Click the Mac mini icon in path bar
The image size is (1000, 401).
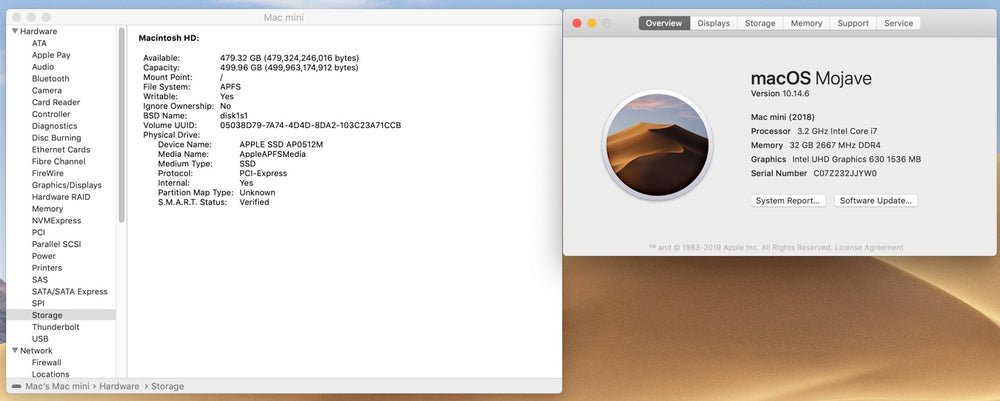click(17, 386)
